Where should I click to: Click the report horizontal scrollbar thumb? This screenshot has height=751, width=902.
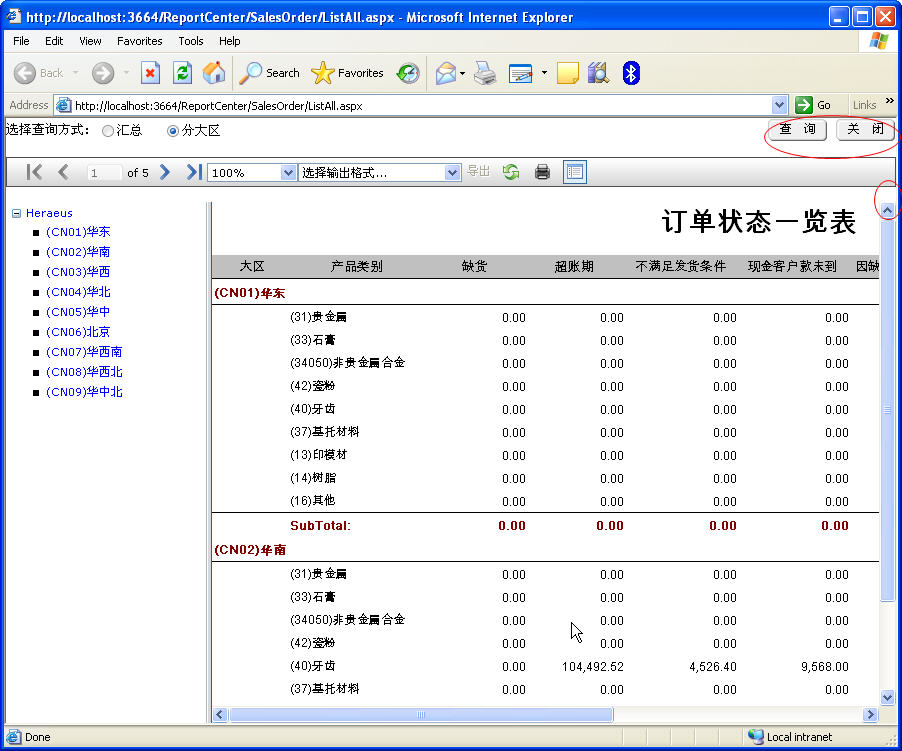[x=421, y=715]
